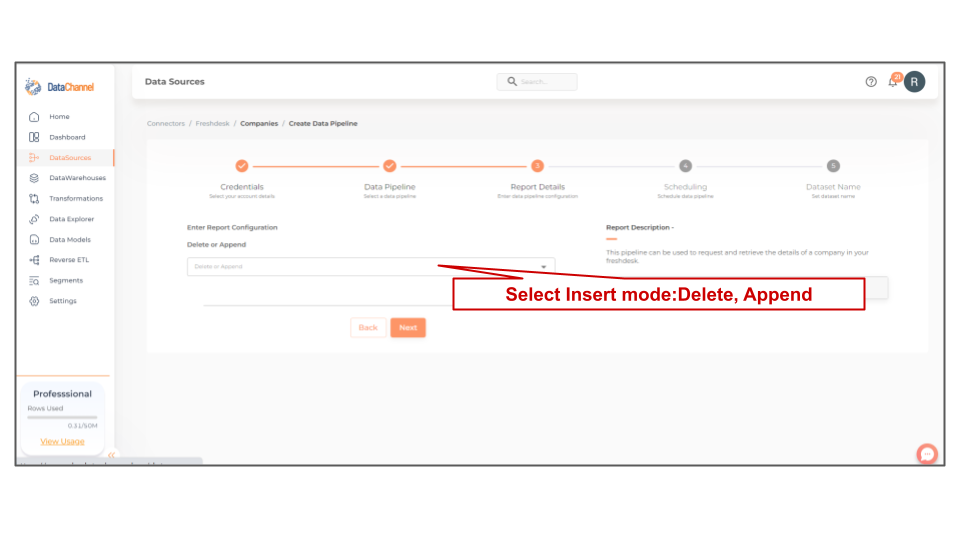Open the View Usage link
This screenshot has width=960, height=540.
coord(62,441)
